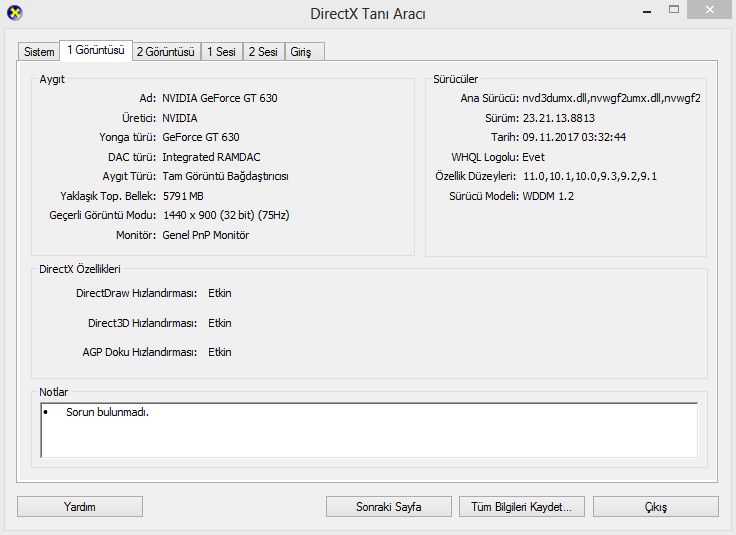Click the 'Geçerli Görüntü Modu:' label
This screenshot has height=535, width=736.
[x=103, y=215]
